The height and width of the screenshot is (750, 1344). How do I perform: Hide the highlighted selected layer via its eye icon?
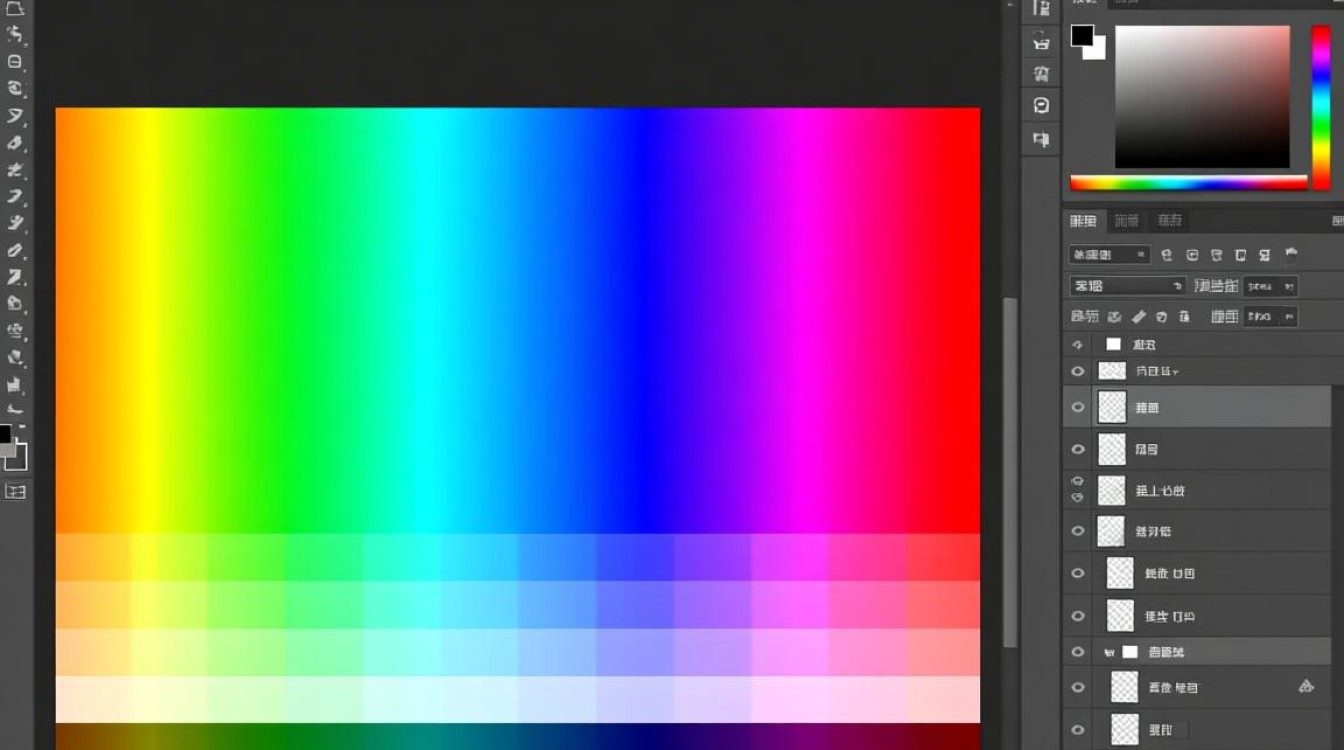[x=1078, y=407]
